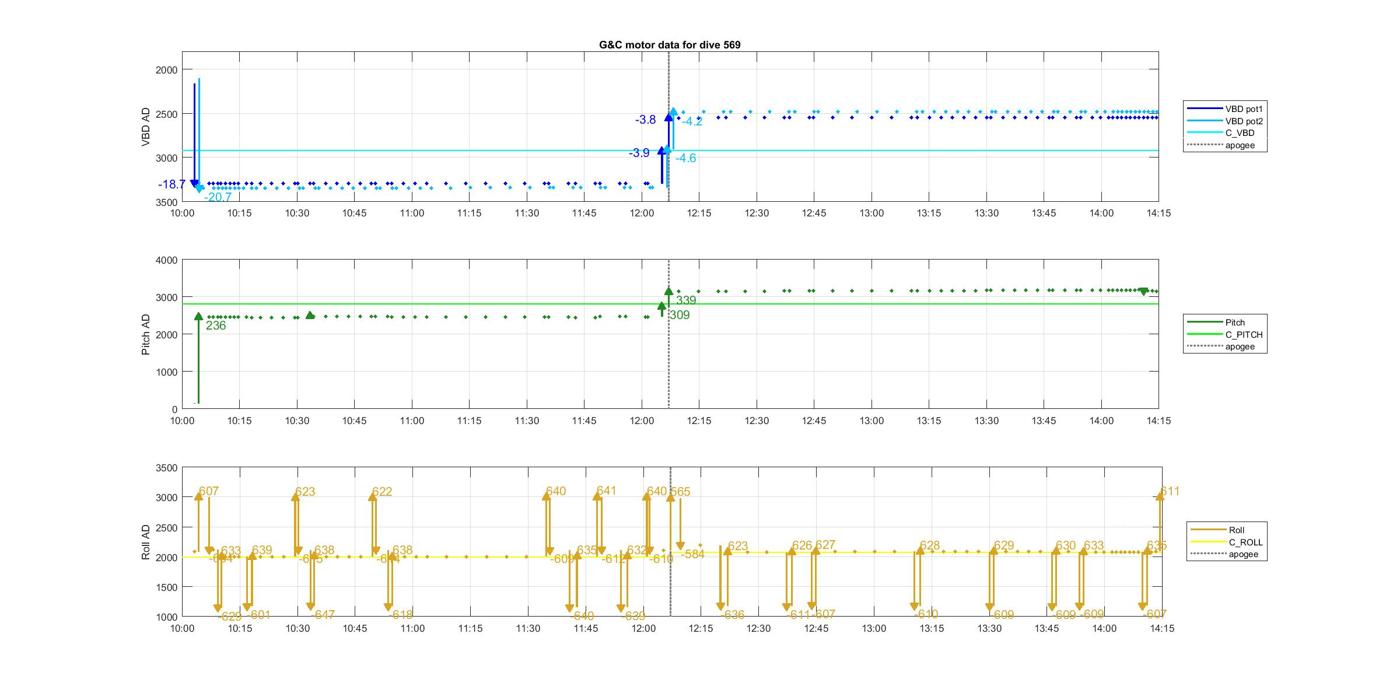Click the "13:00" tick under the Pitch plot
1400x693 pixels.
pyautogui.click(x=872, y=421)
